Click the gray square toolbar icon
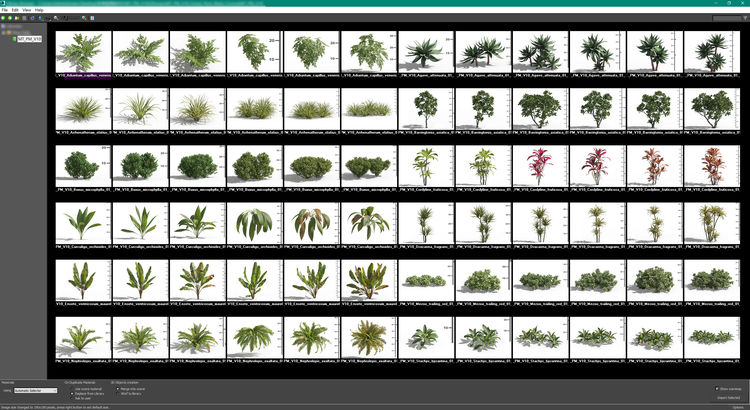Image resolution: width=750 pixels, height=410 pixels. click(24, 18)
